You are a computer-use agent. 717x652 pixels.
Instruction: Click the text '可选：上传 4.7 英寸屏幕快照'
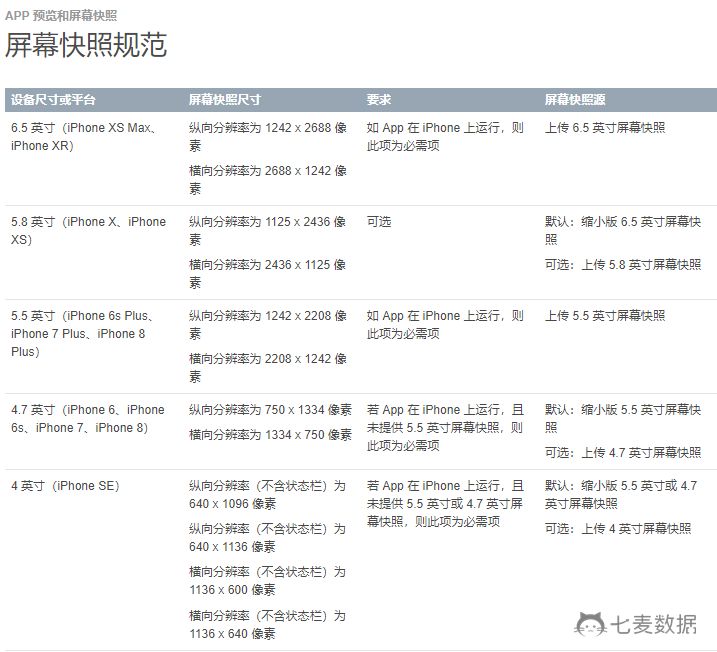pyautogui.click(x=623, y=453)
